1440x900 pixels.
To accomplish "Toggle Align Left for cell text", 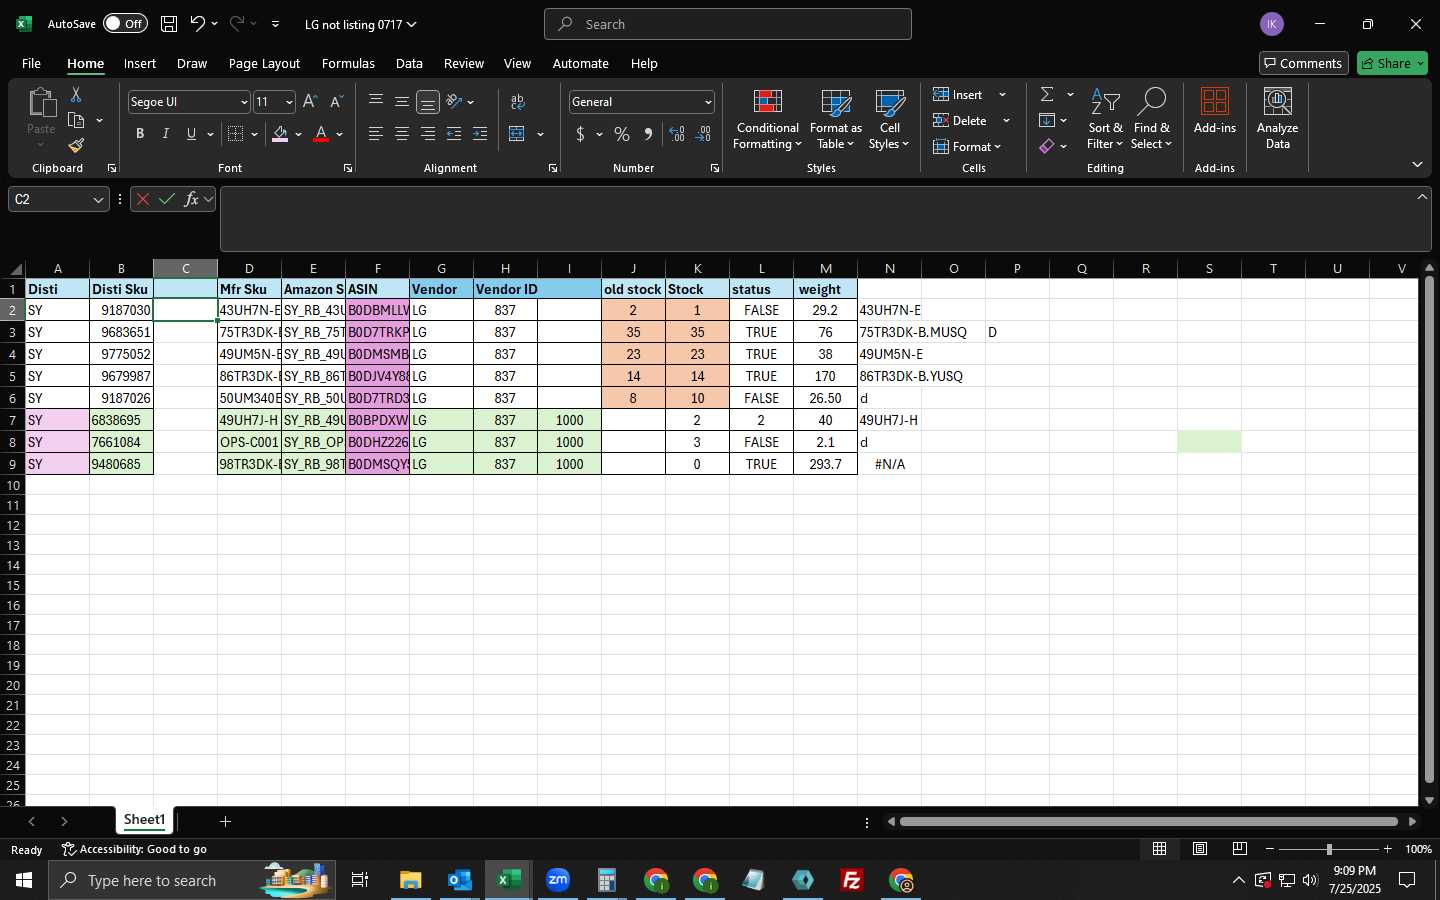I will pyautogui.click(x=376, y=134).
